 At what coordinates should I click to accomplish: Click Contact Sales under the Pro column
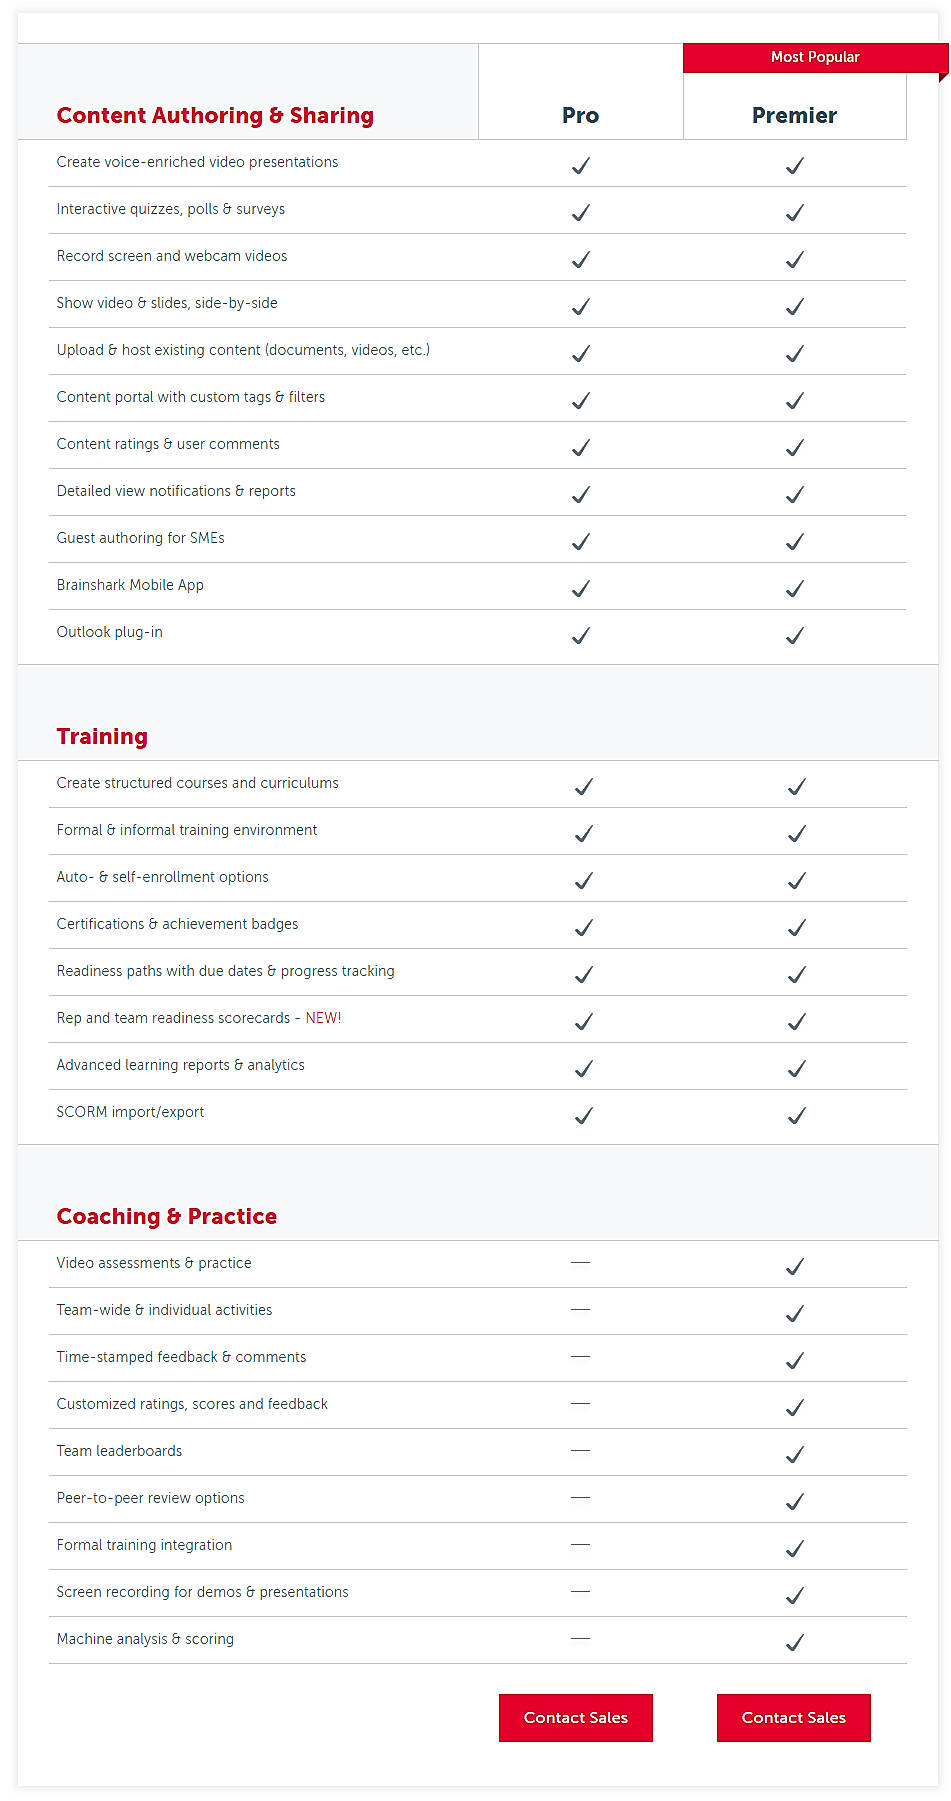[575, 1718]
